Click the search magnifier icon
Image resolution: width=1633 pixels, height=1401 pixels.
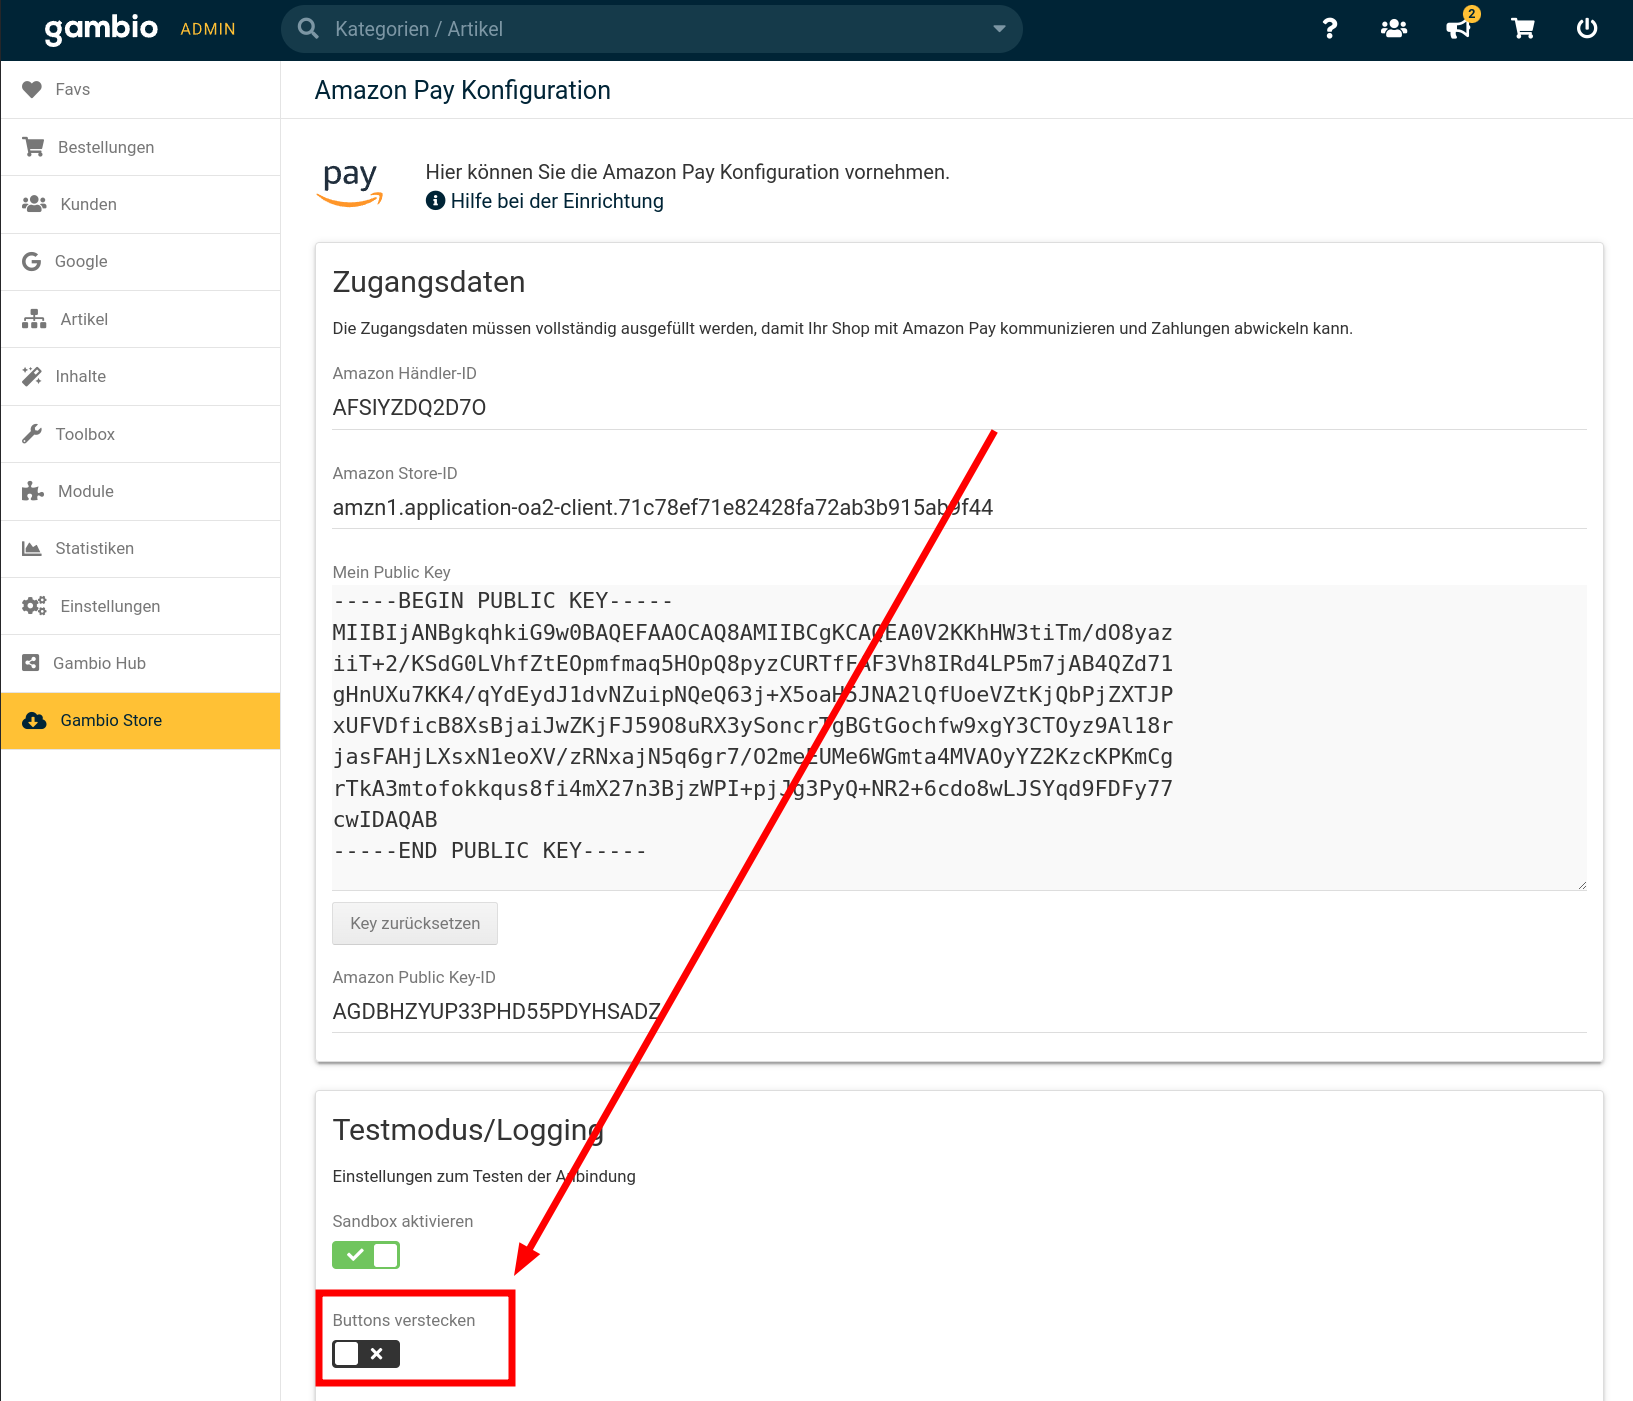[309, 29]
